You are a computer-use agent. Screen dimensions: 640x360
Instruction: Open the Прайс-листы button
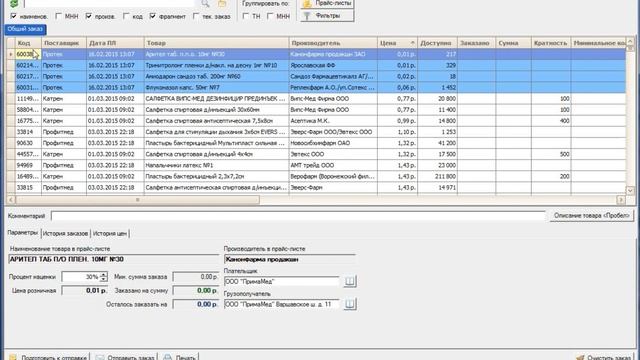point(327,3)
